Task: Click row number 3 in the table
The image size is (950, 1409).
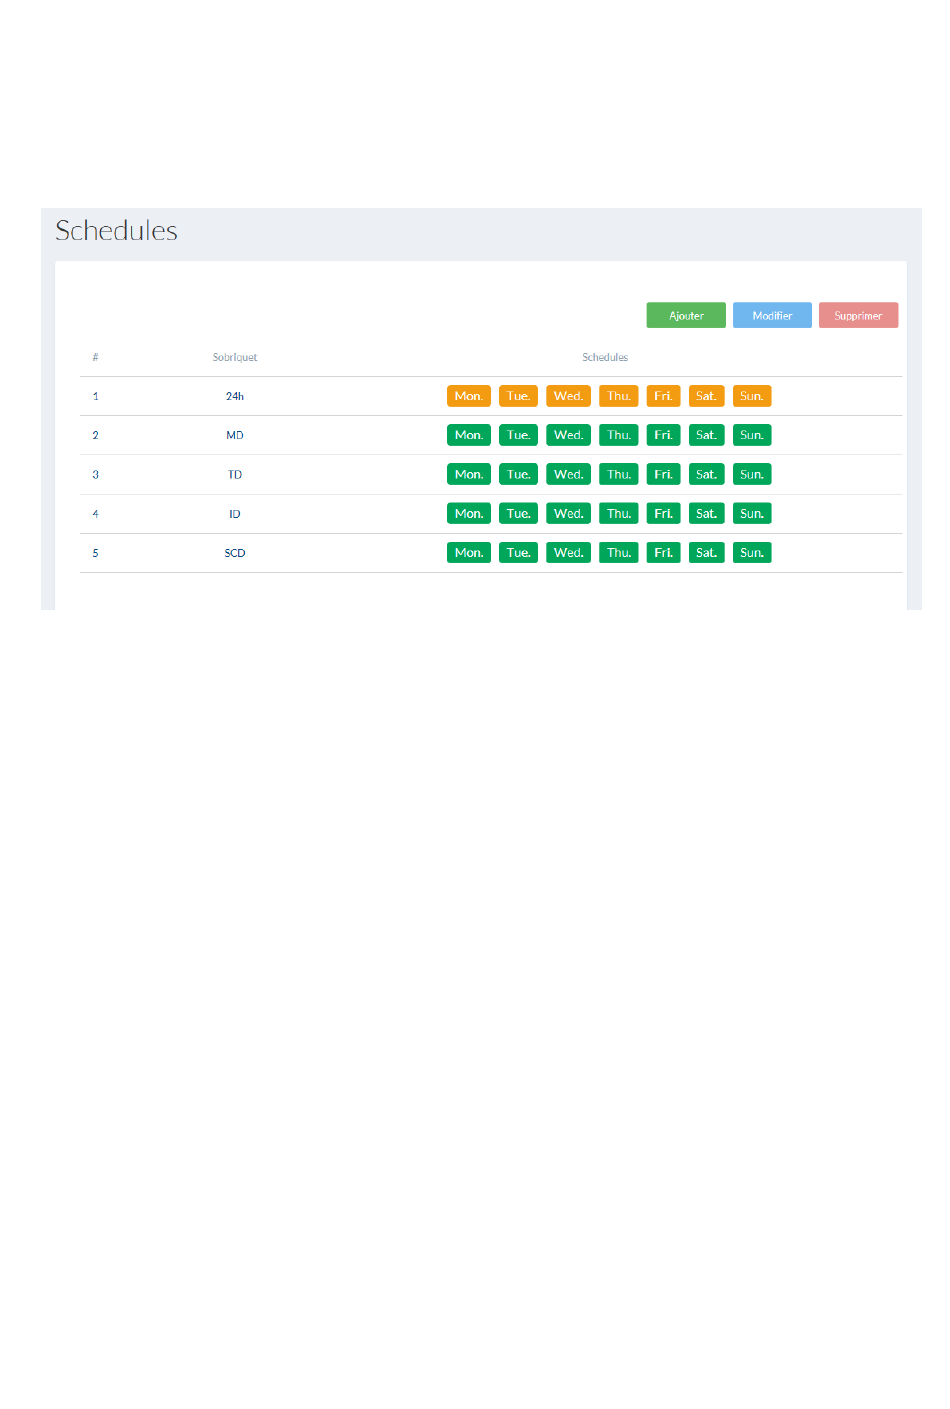Action: [x=96, y=474]
